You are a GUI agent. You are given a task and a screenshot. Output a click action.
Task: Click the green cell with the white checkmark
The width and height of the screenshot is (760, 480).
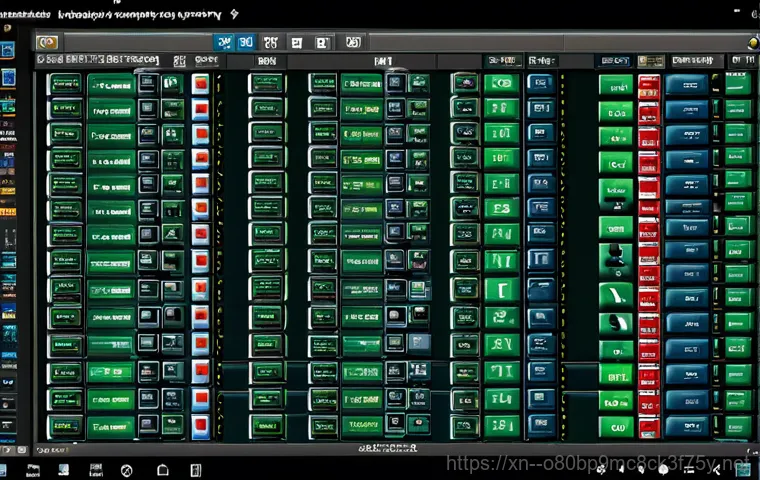click(615, 296)
